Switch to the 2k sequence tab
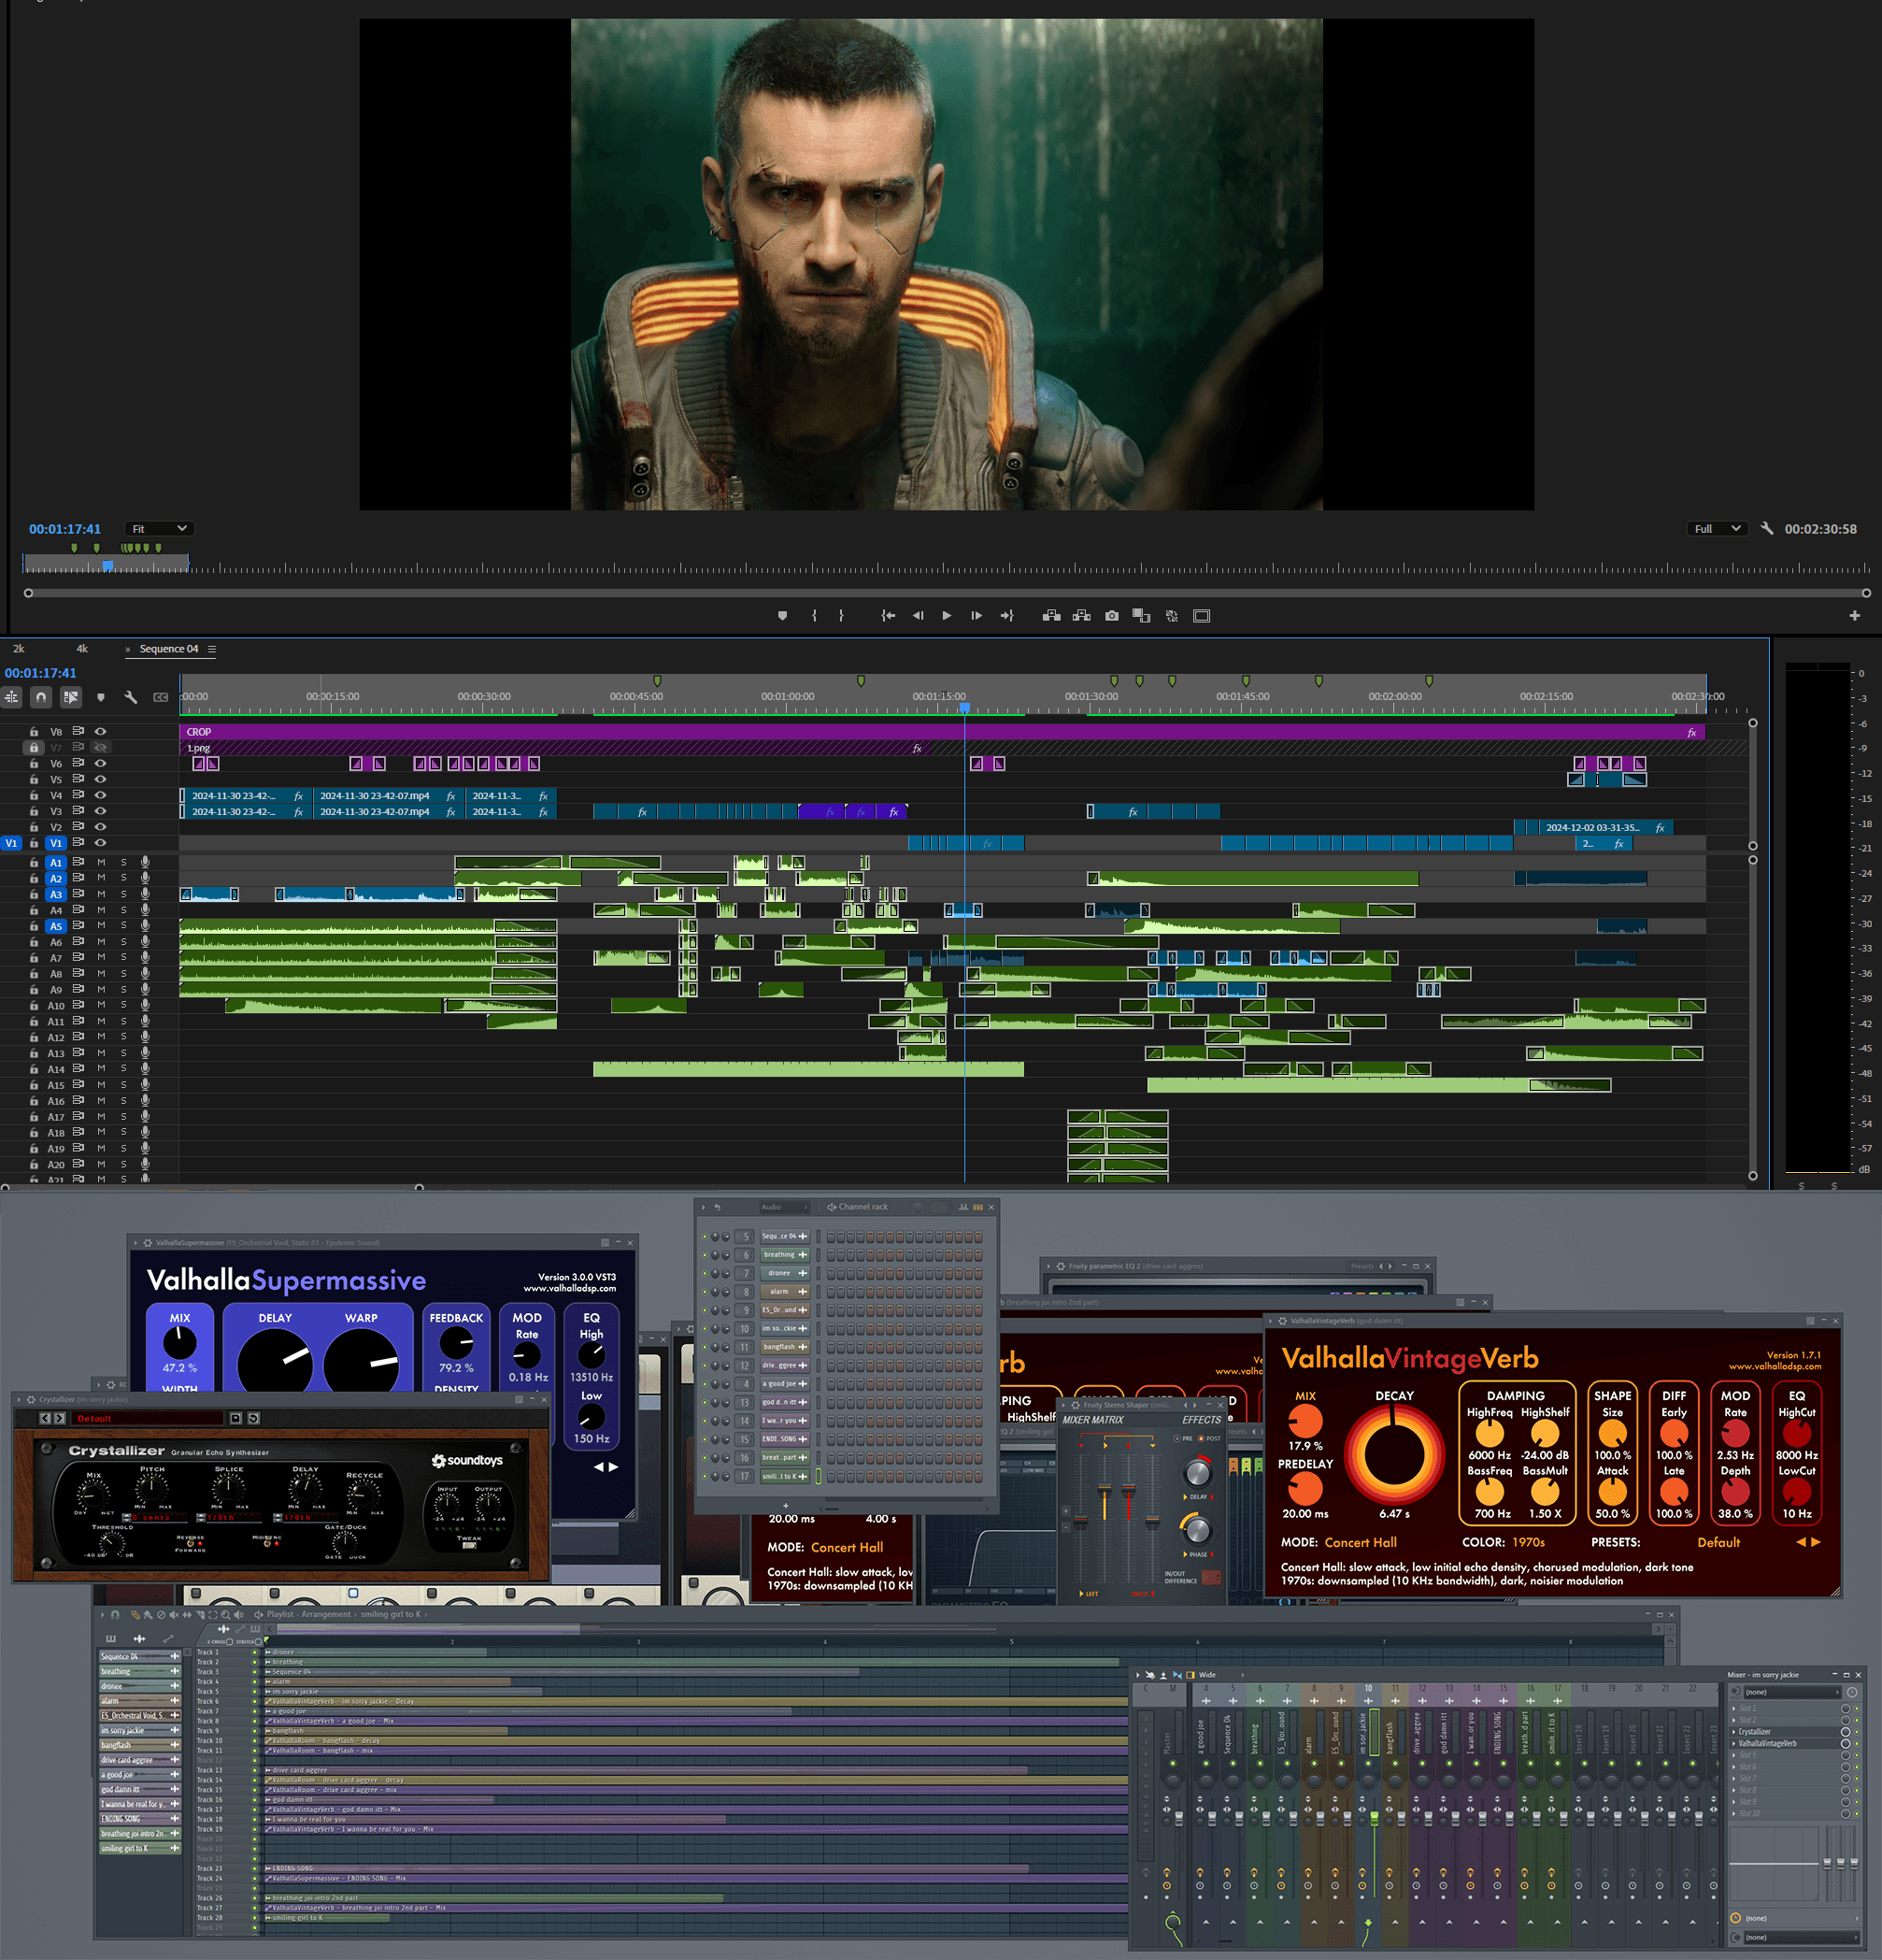The width and height of the screenshot is (1882, 1960). click(x=18, y=649)
